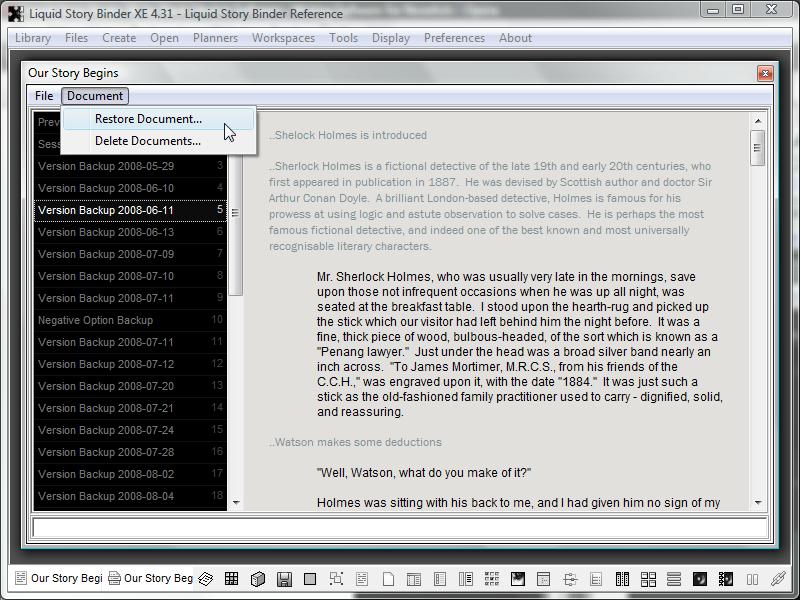Click the three horizontal bars icon
Screen dimensions: 800x600
(674, 579)
